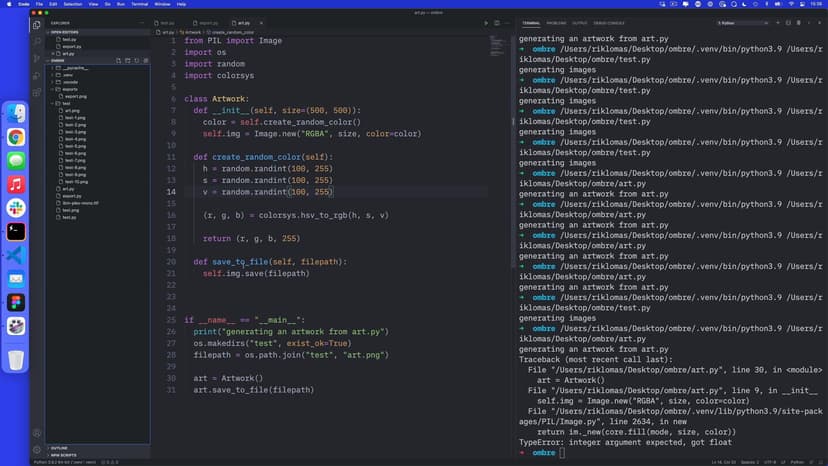Switch to the Problems panel tab
Screen dimensions: 828x466
pyautogui.click(x=556, y=22)
